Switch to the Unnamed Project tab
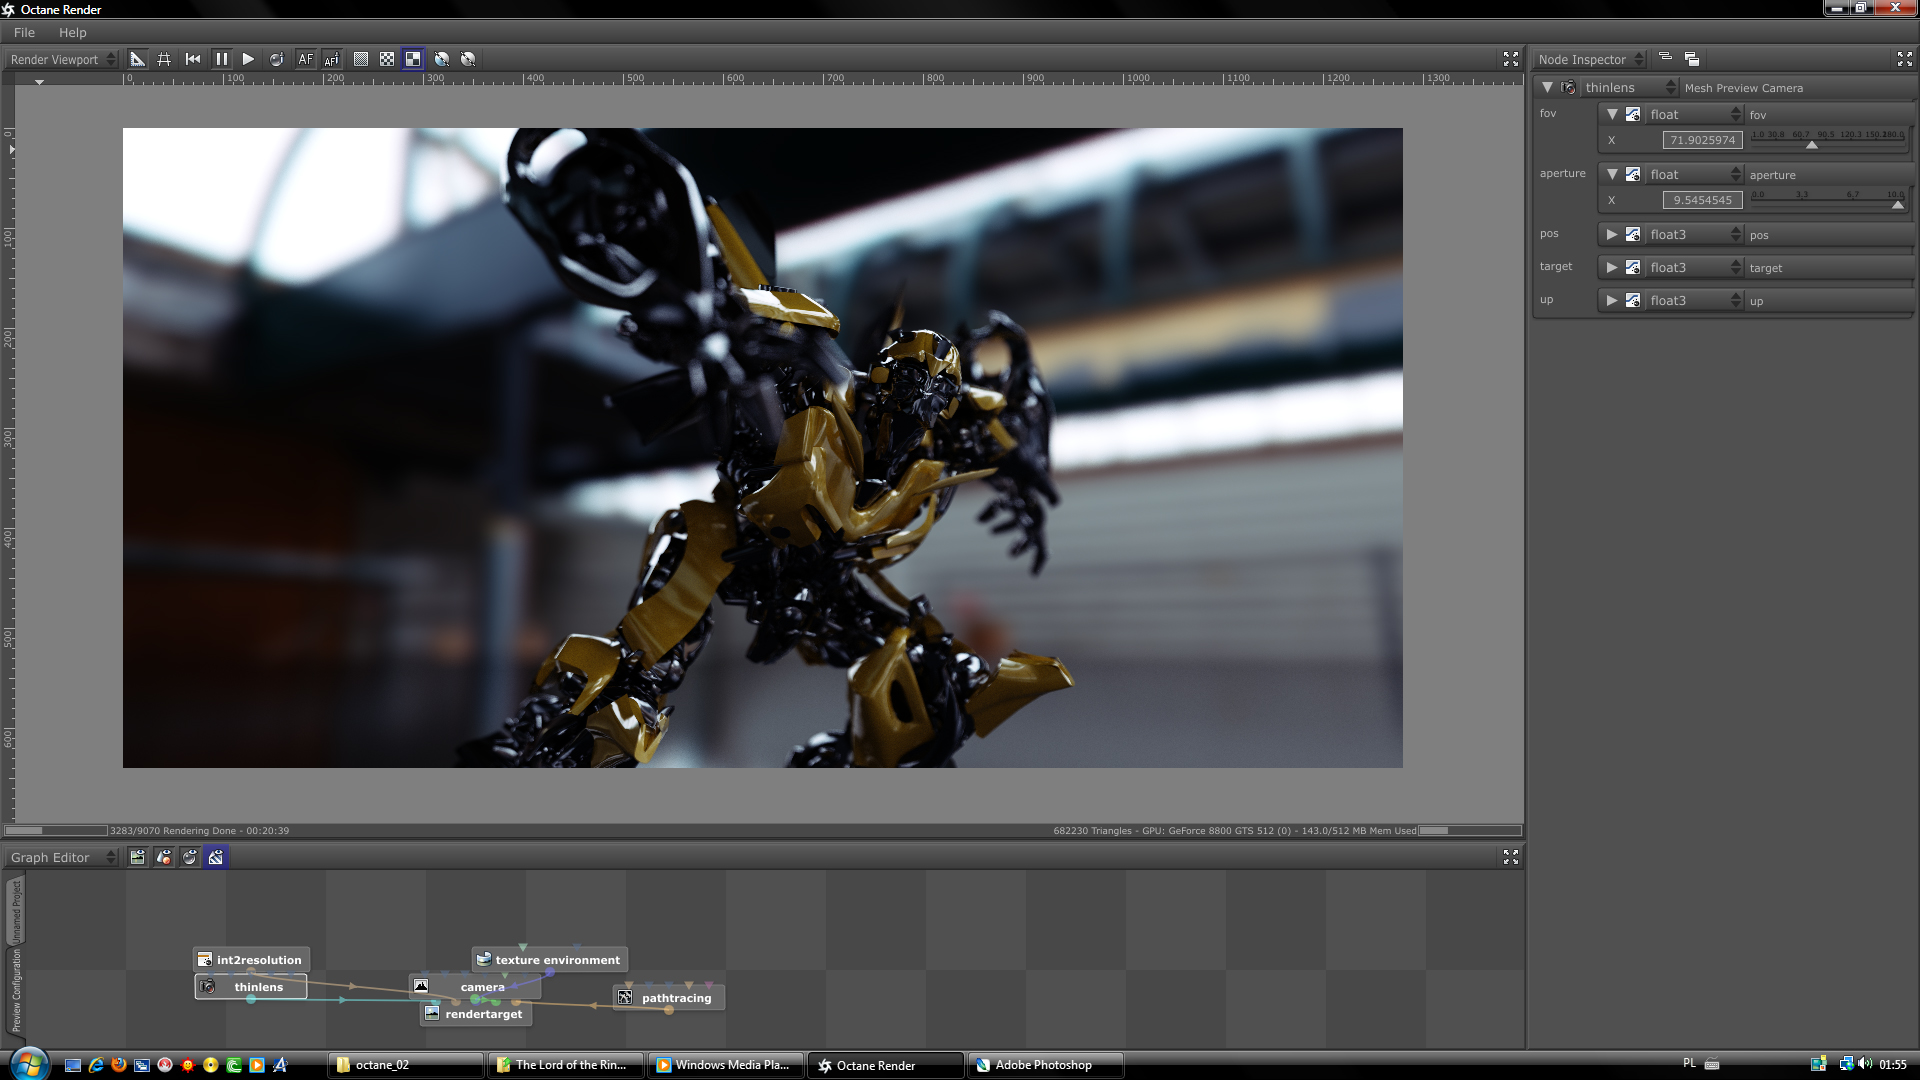 [16, 910]
